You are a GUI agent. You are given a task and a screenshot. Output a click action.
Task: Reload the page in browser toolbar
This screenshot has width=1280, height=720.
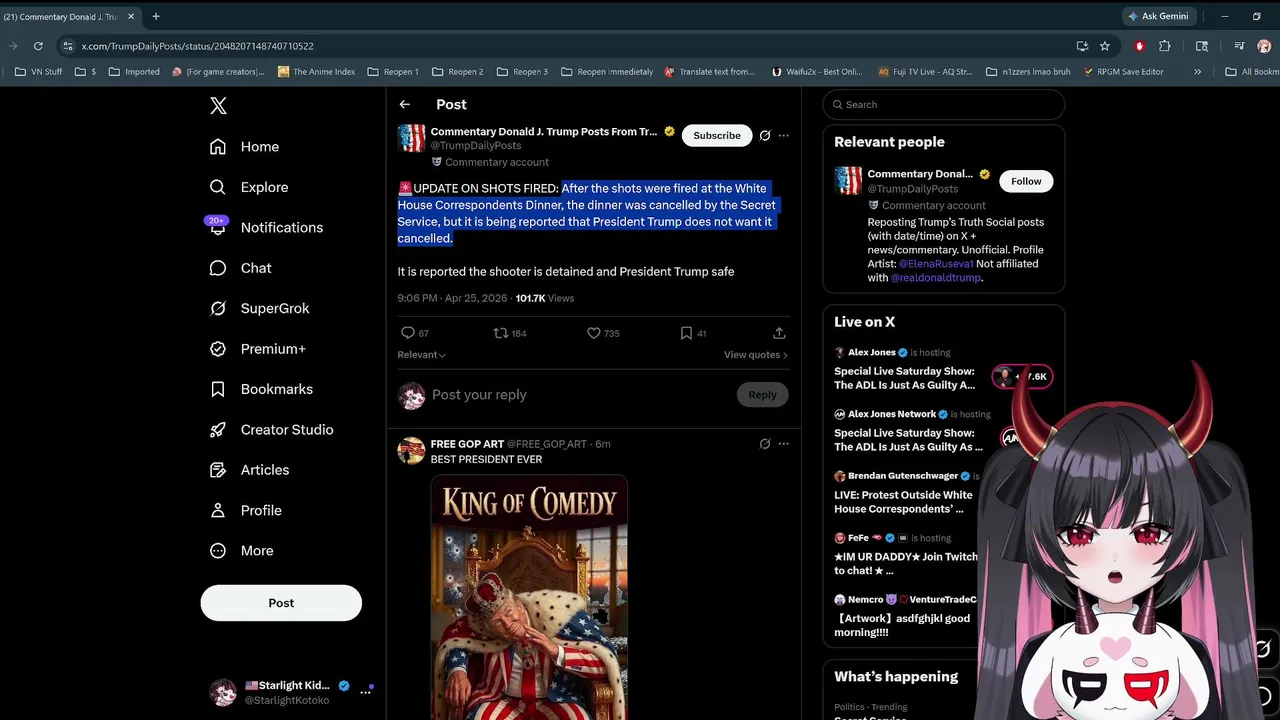click(38, 46)
